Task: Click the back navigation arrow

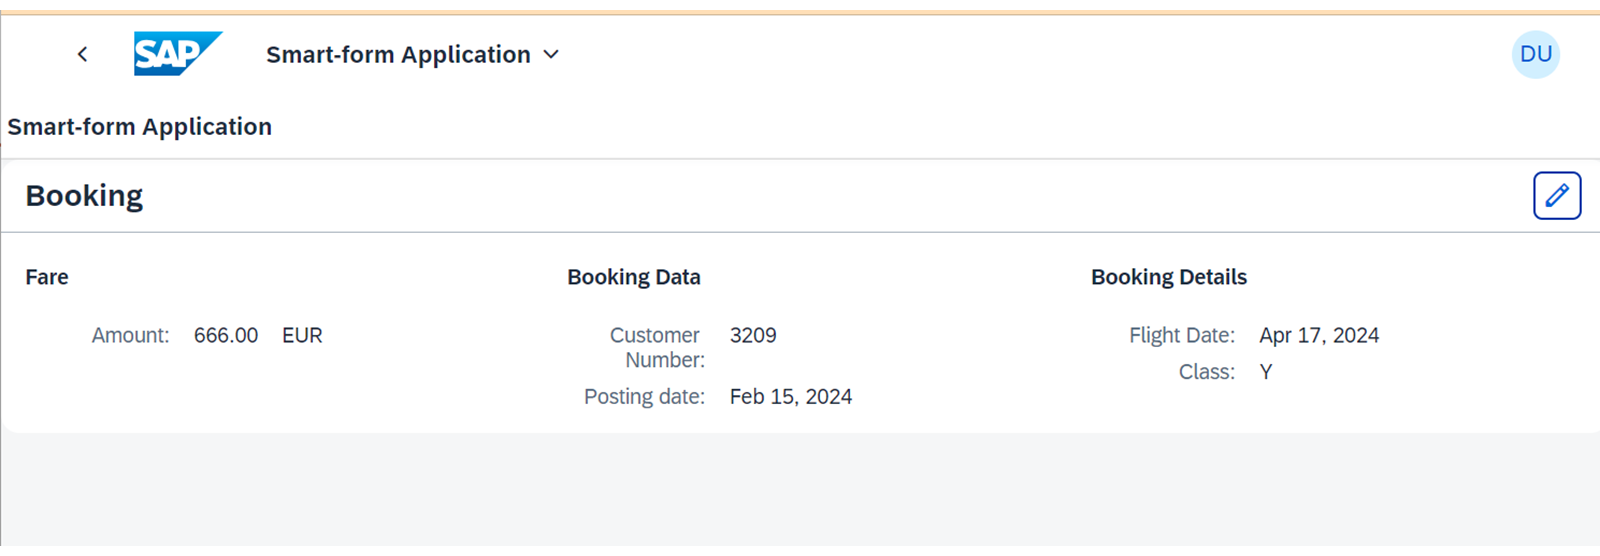Action: pos(82,54)
